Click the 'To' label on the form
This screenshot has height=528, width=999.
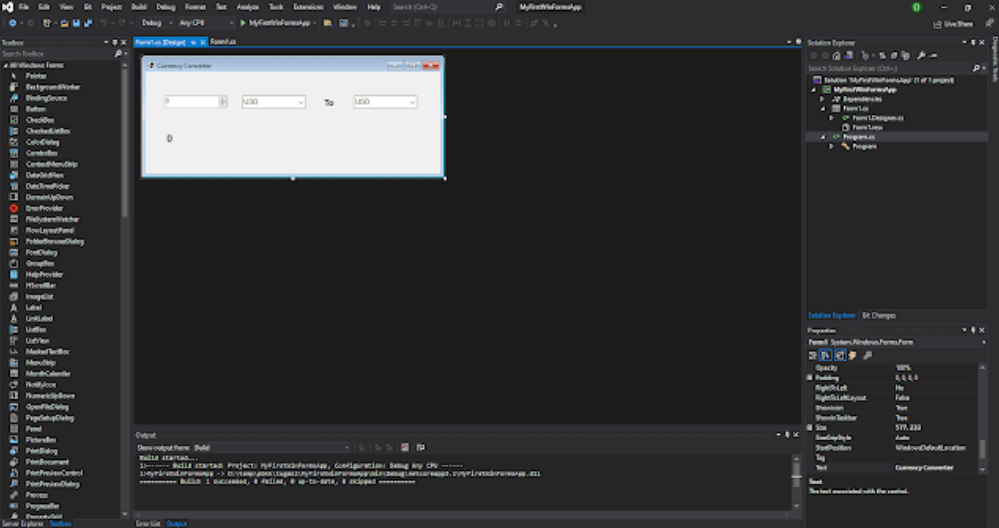pyautogui.click(x=329, y=103)
